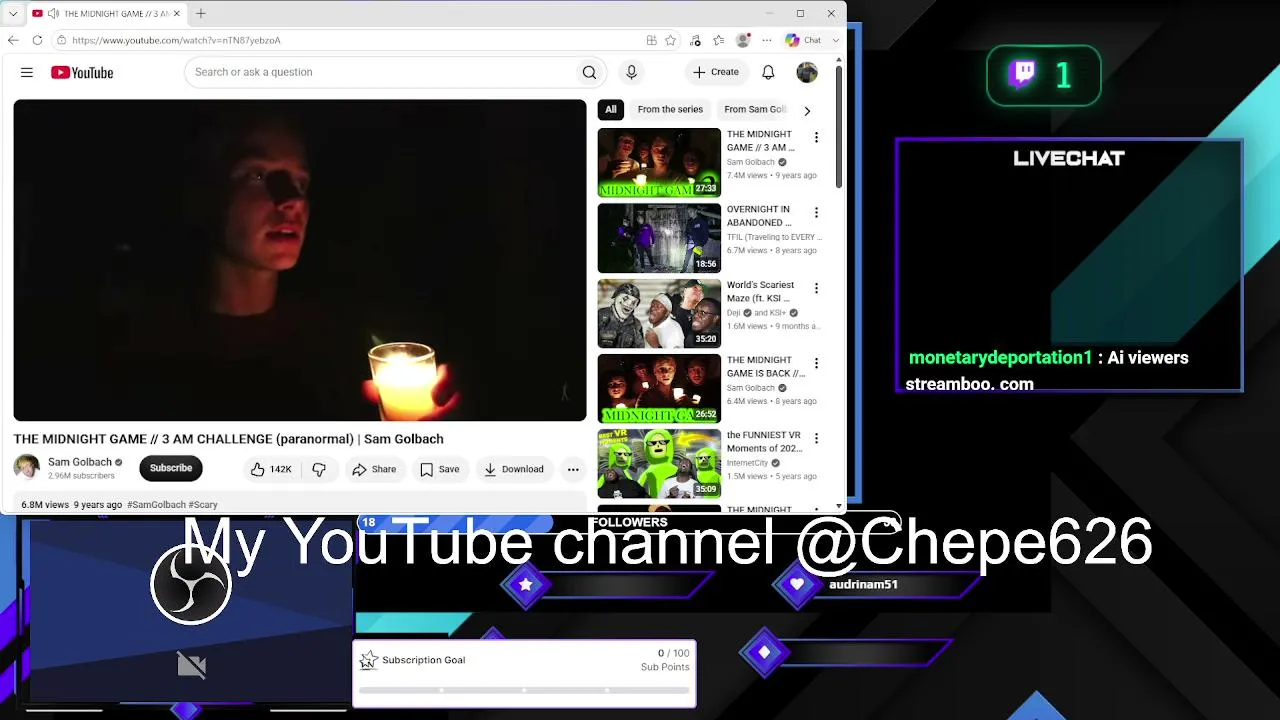The width and height of the screenshot is (1280, 720).
Task: Focus the YouTube search box
Action: click(x=380, y=72)
